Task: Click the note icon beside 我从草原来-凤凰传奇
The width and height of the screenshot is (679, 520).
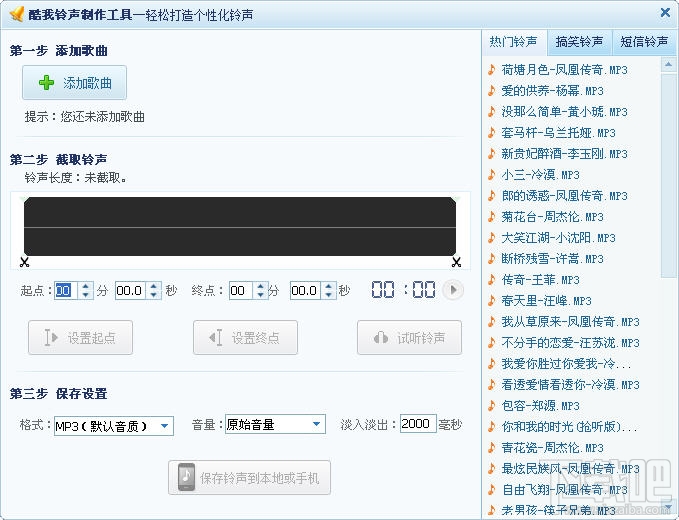Action: click(491, 322)
